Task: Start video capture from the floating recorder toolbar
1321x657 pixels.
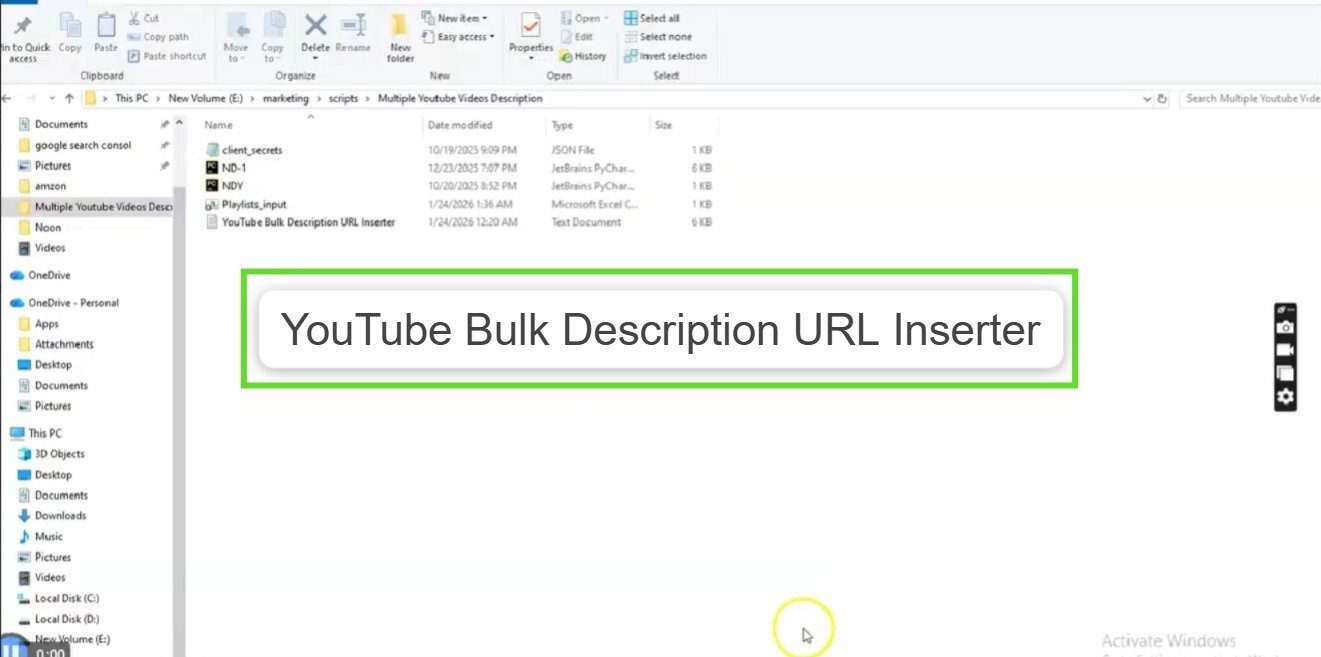Action: [1284, 350]
